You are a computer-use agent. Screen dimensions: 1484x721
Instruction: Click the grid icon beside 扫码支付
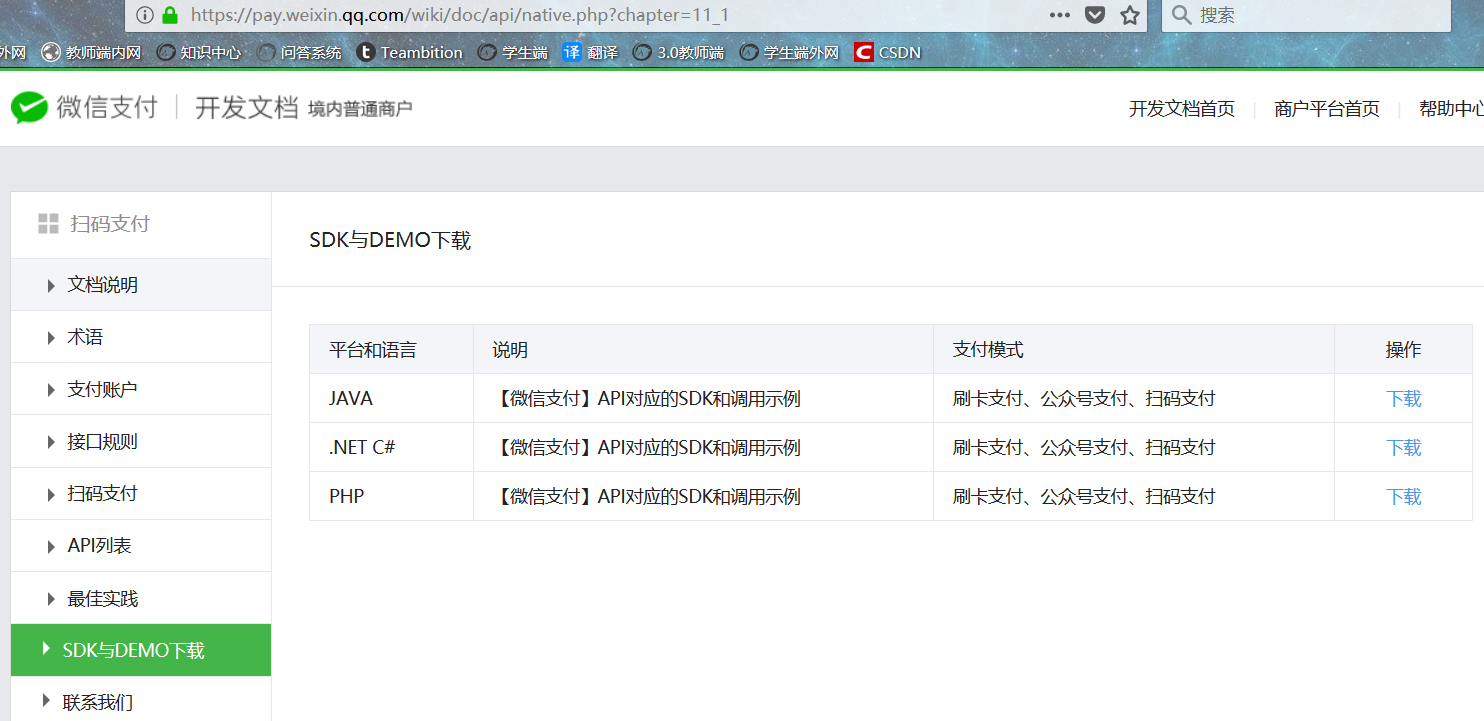click(x=48, y=223)
